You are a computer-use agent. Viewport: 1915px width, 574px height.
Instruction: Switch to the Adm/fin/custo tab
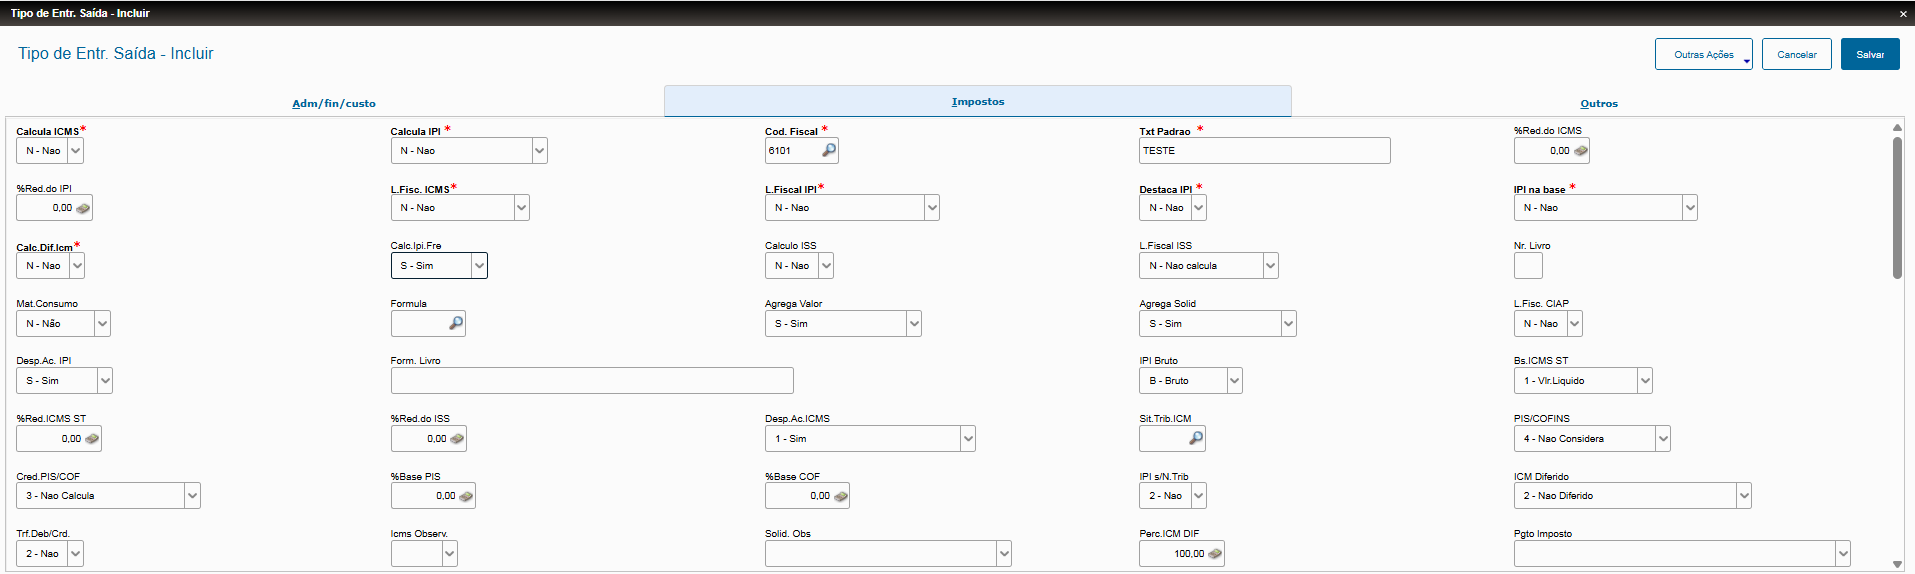pyautogui.click(x=334, y=103)
